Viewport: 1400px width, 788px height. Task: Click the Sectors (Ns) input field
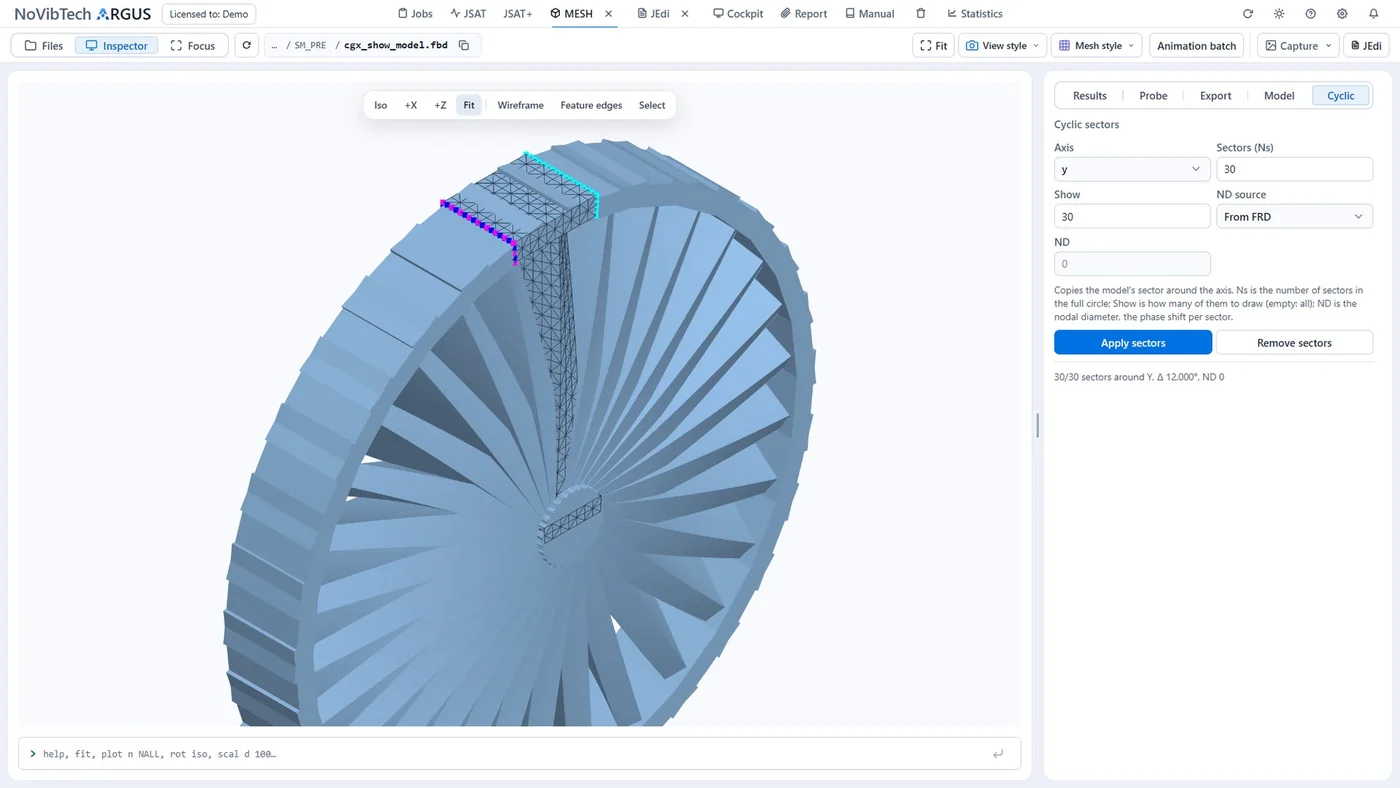coord(1294,169)
